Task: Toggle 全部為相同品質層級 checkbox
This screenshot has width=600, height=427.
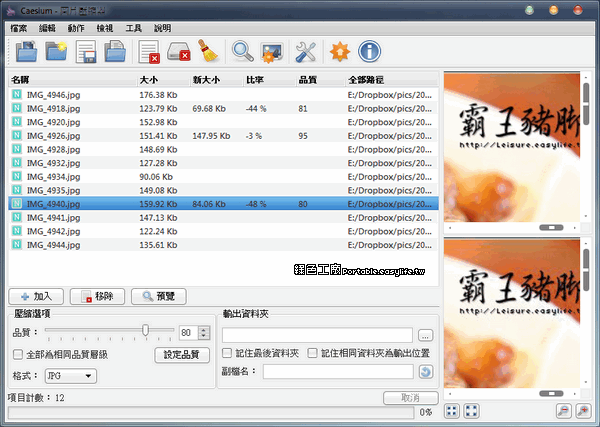Action: [x=18, y=354]
